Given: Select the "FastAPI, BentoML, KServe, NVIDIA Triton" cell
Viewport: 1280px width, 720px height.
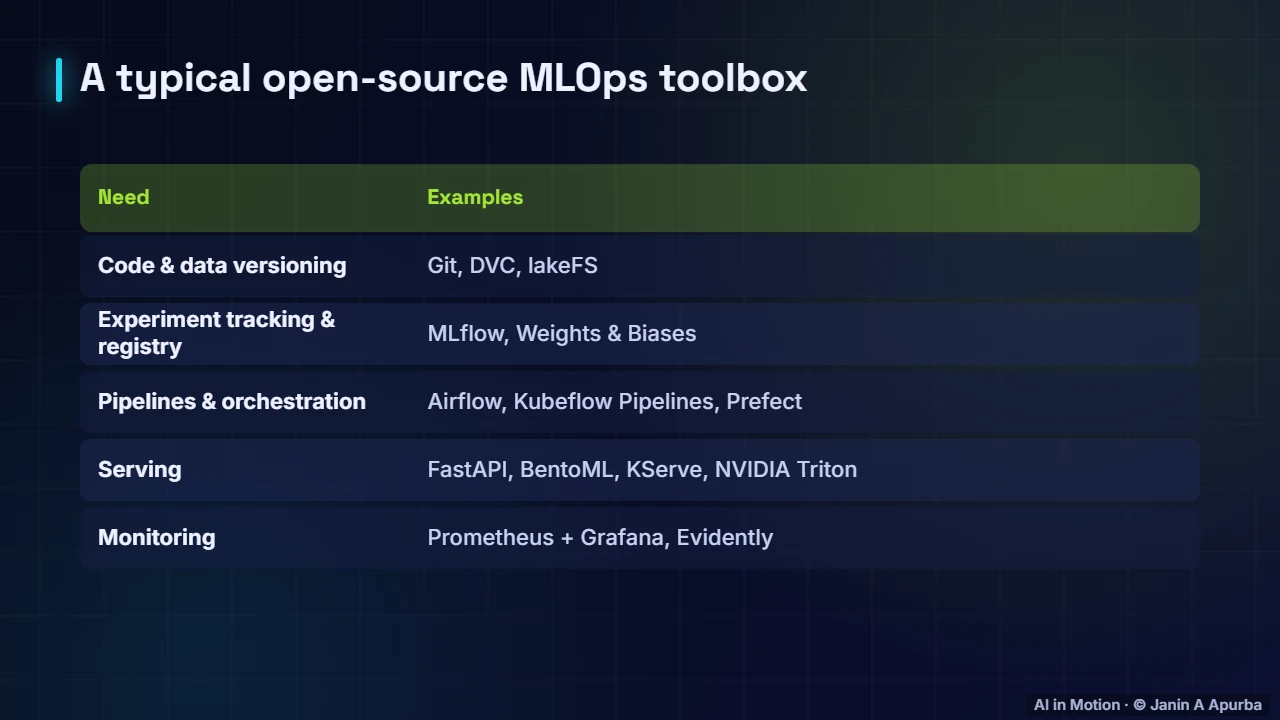Looking at the screenshot, I should click(642, 469).
